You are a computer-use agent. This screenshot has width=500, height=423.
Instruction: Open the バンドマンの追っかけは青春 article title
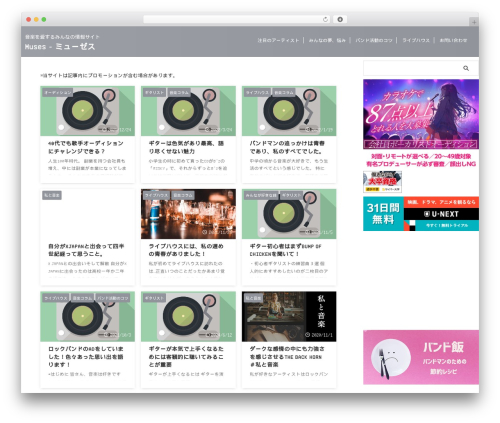pyautogui.click(x=287, y=147)
